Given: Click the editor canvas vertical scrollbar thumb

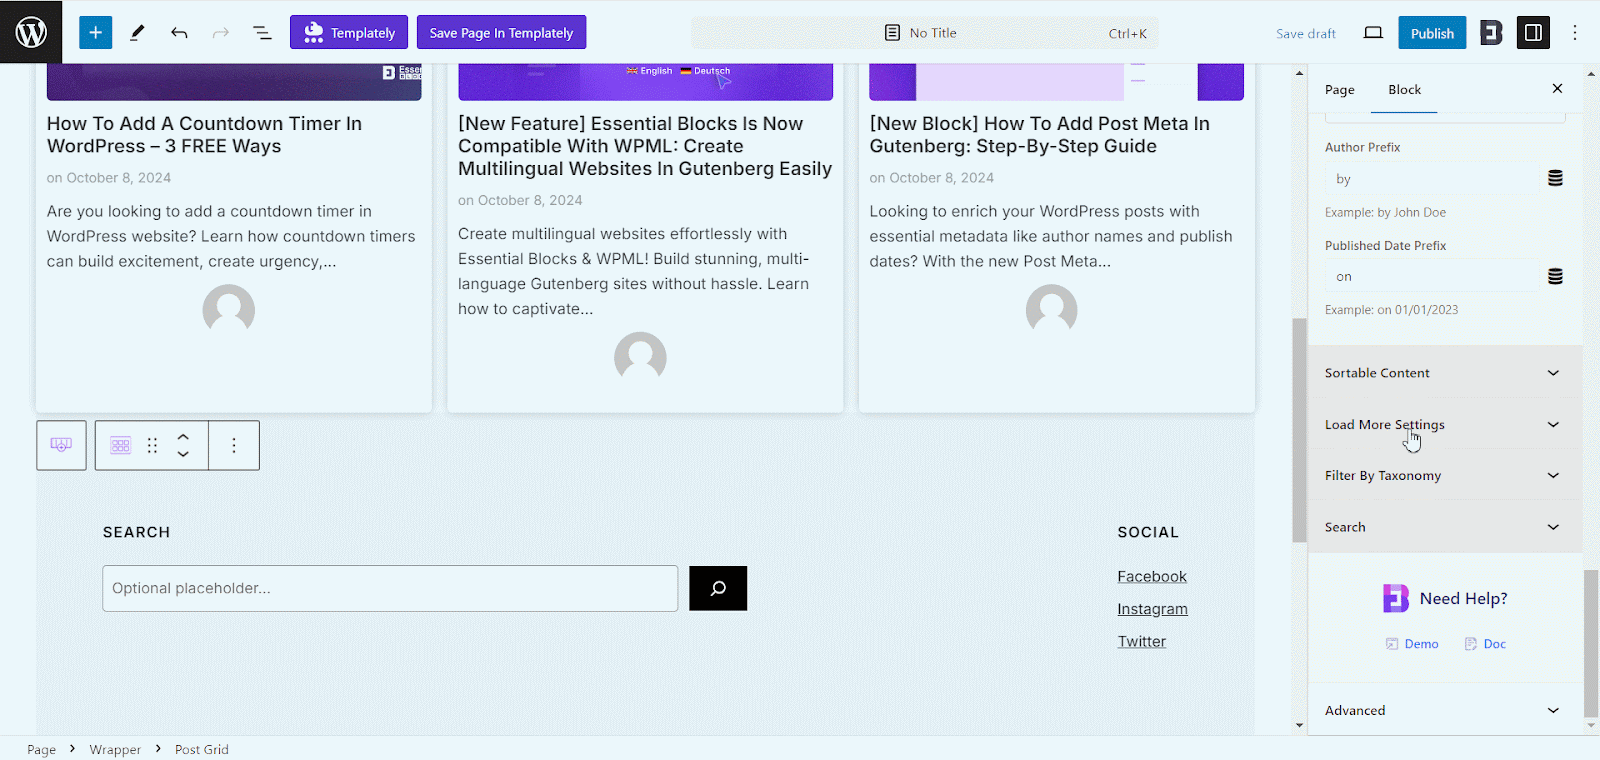Looking at the screenshot, I should pos(1299,430).
